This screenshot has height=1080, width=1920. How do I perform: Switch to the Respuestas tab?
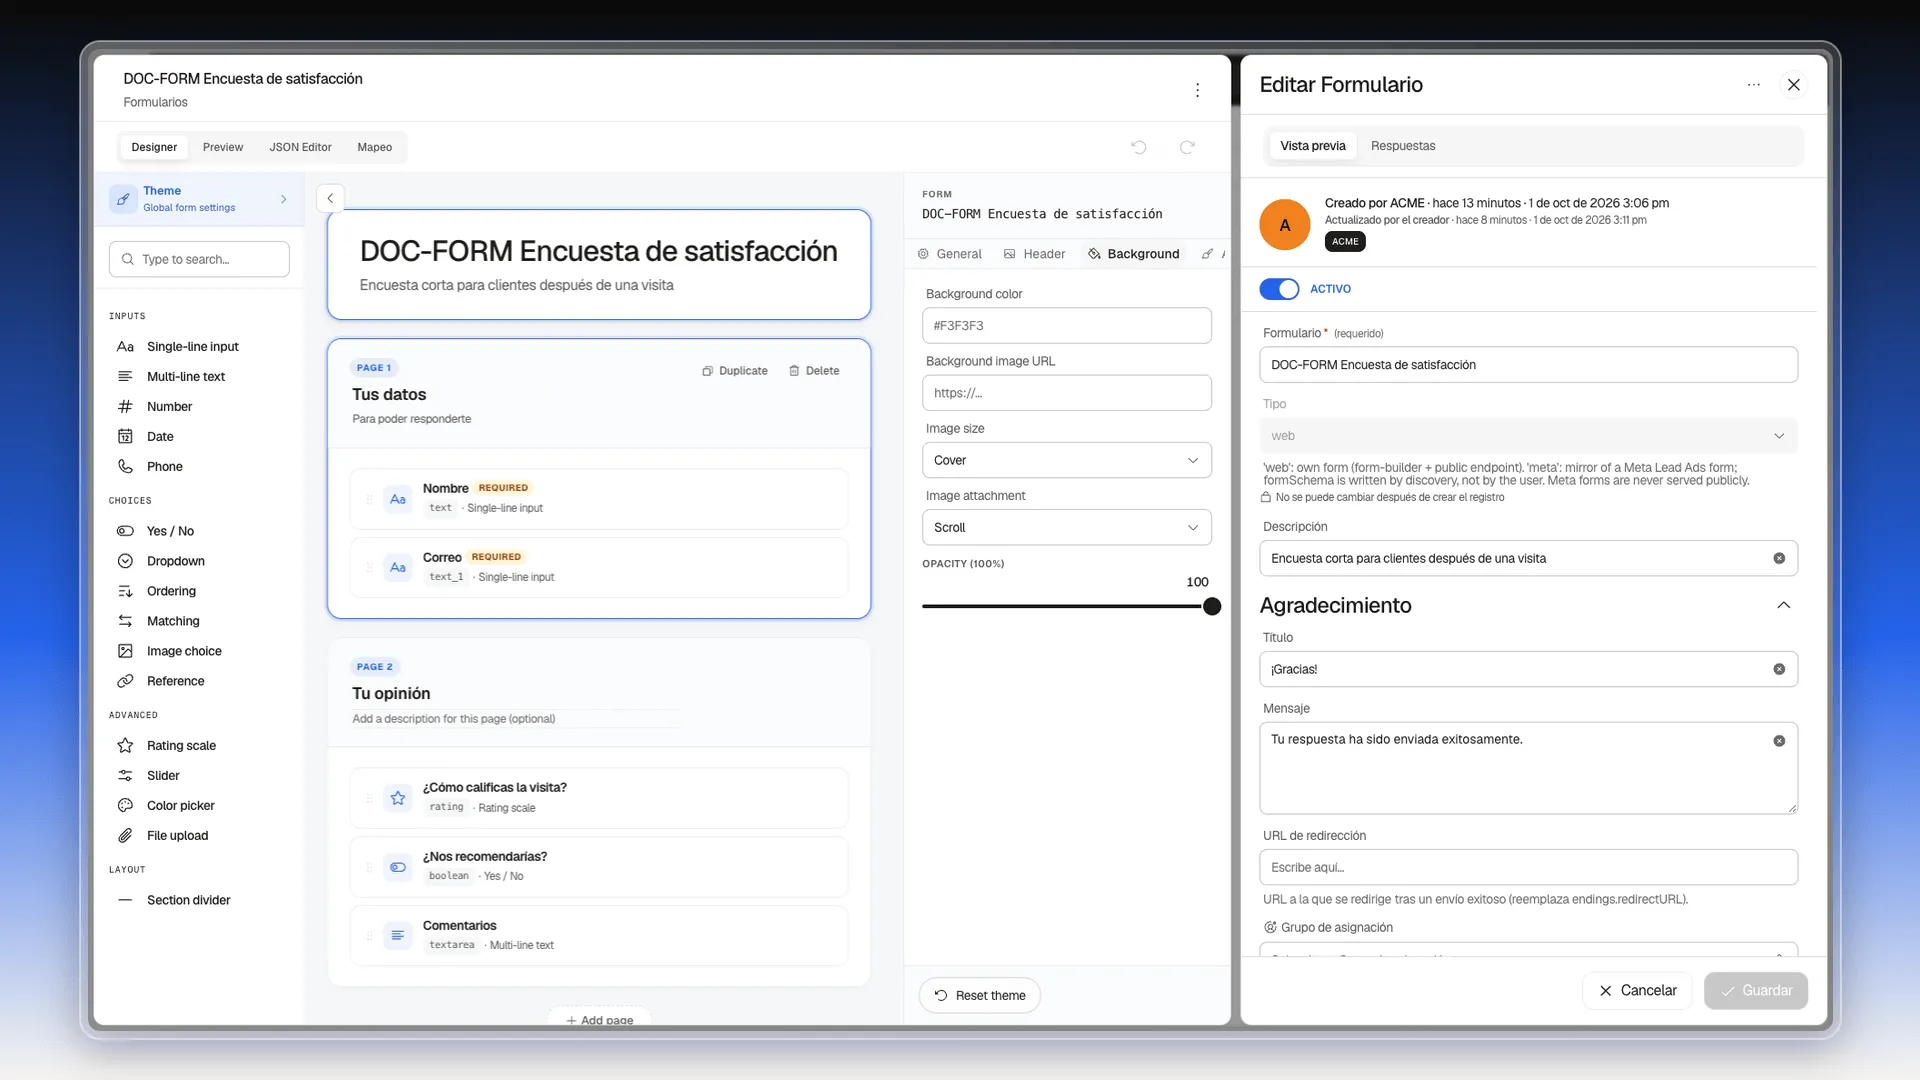pyautogui.click(x=1402, y=146)
